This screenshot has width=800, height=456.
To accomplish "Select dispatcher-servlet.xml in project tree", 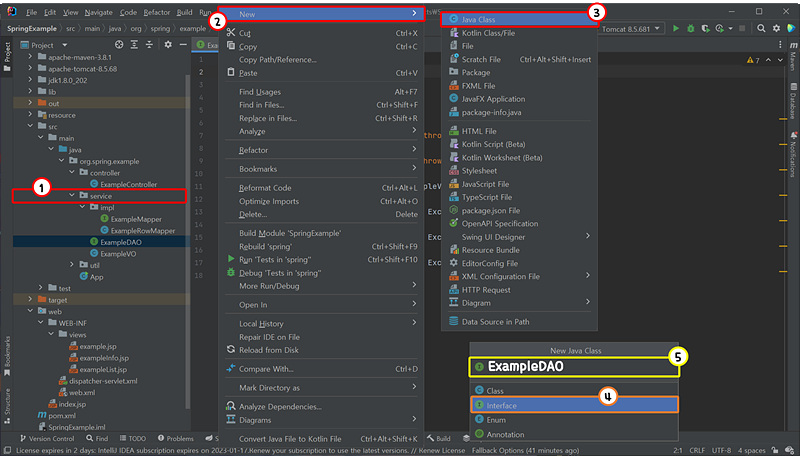I will [x=103, y=381].
